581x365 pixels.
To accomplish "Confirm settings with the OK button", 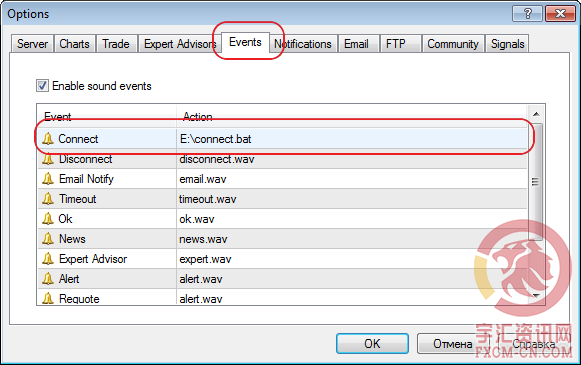I will click(372, 344).
